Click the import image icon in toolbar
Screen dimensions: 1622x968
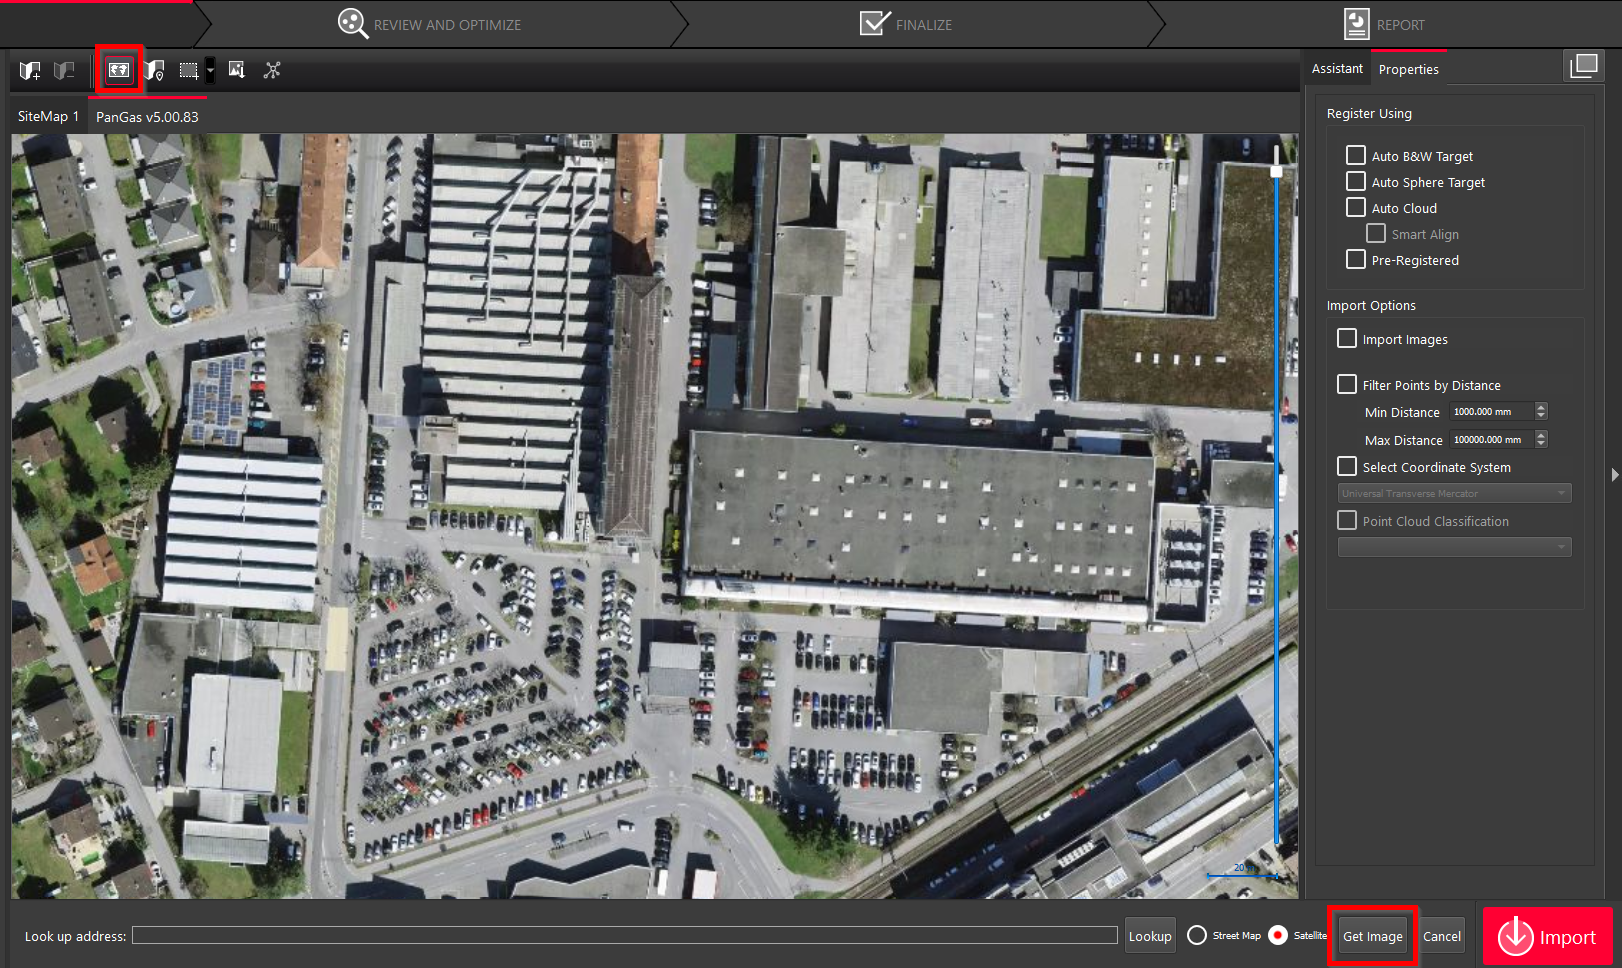click(236, 70)
